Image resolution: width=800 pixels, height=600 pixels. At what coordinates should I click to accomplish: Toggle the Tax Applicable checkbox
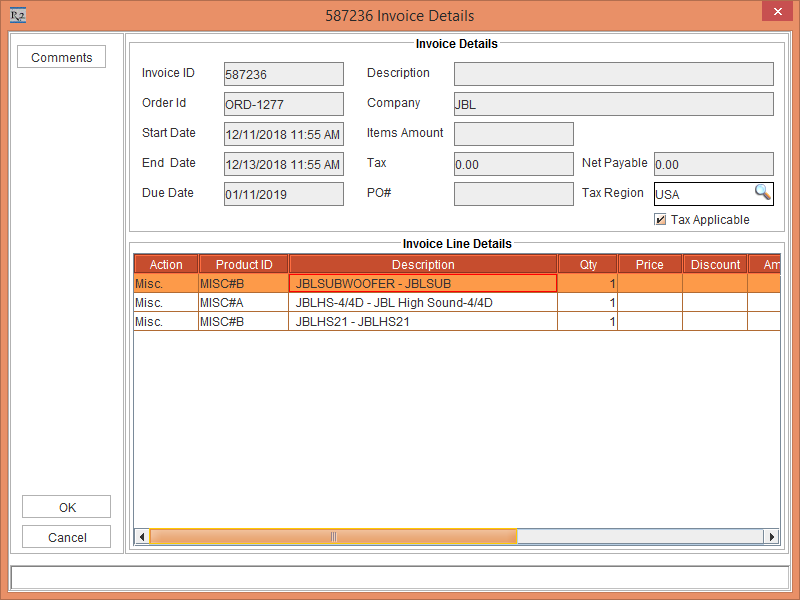click(660, 220)
